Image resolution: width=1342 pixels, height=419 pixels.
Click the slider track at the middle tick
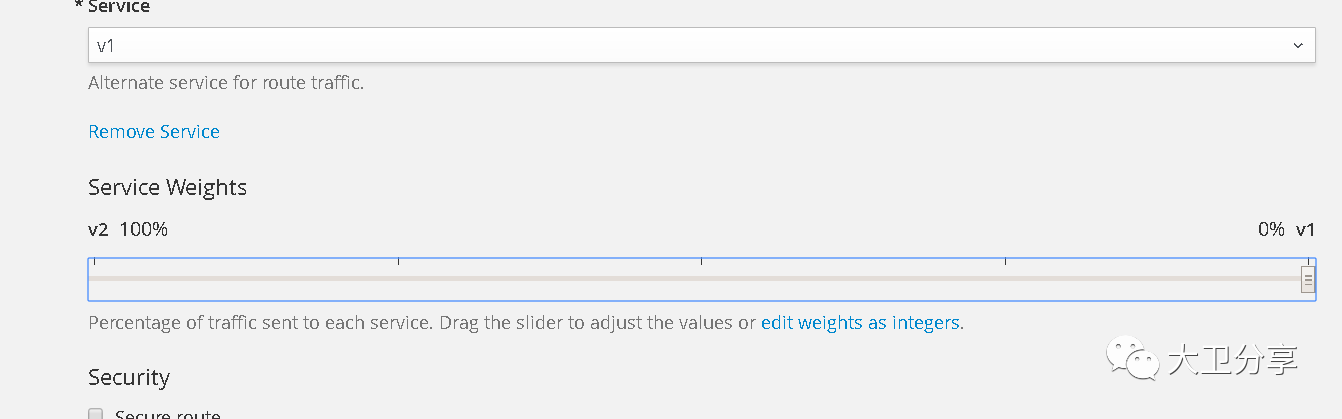[x=701, y=278]
